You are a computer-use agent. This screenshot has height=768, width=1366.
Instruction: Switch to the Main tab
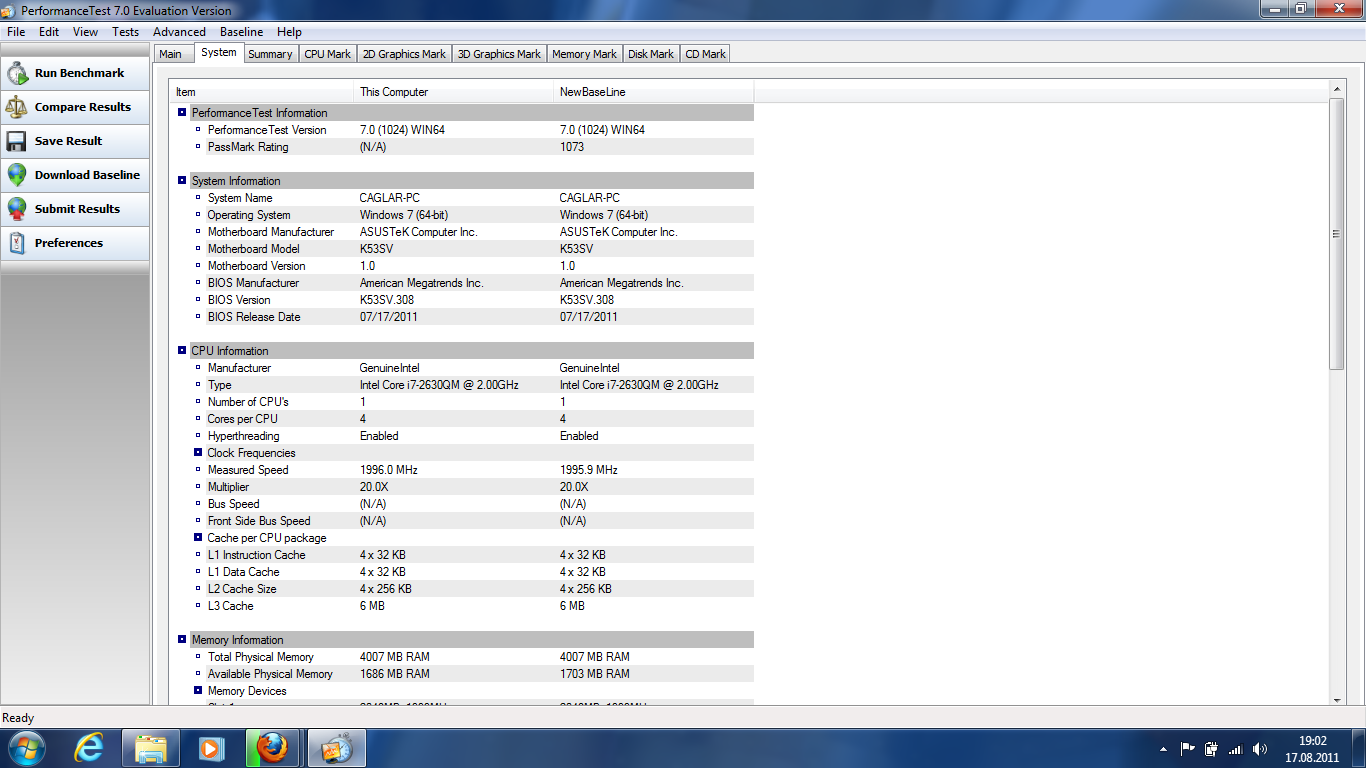[x=171, y=54]
